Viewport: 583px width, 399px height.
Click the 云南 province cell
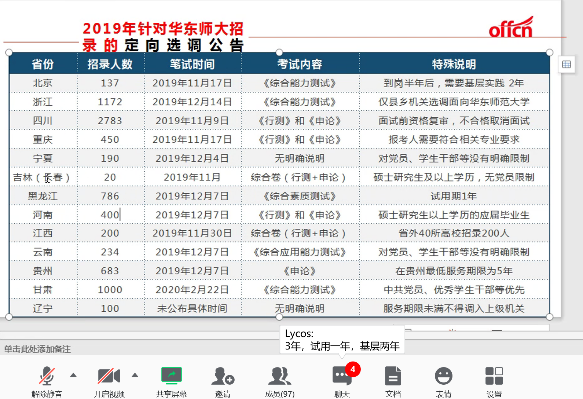[43, 252]
